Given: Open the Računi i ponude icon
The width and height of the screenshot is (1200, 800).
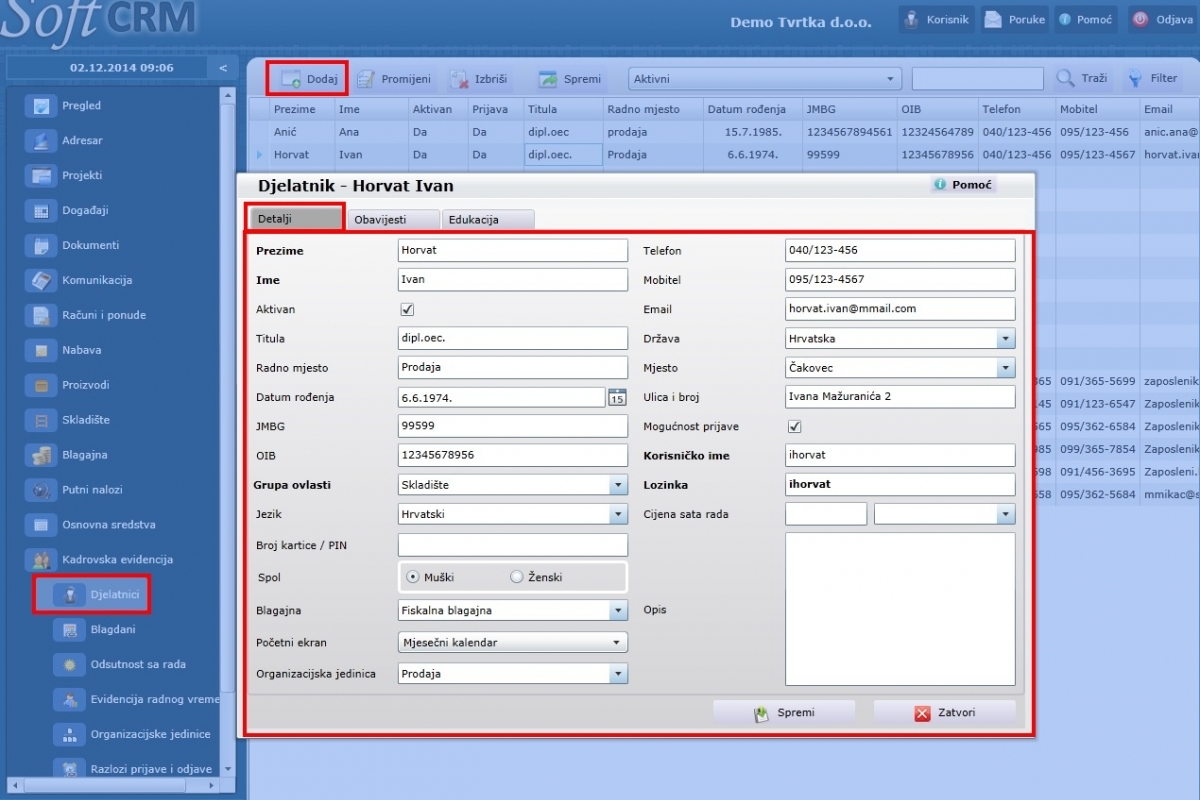Looking at the screenshot, I should 41,316.
